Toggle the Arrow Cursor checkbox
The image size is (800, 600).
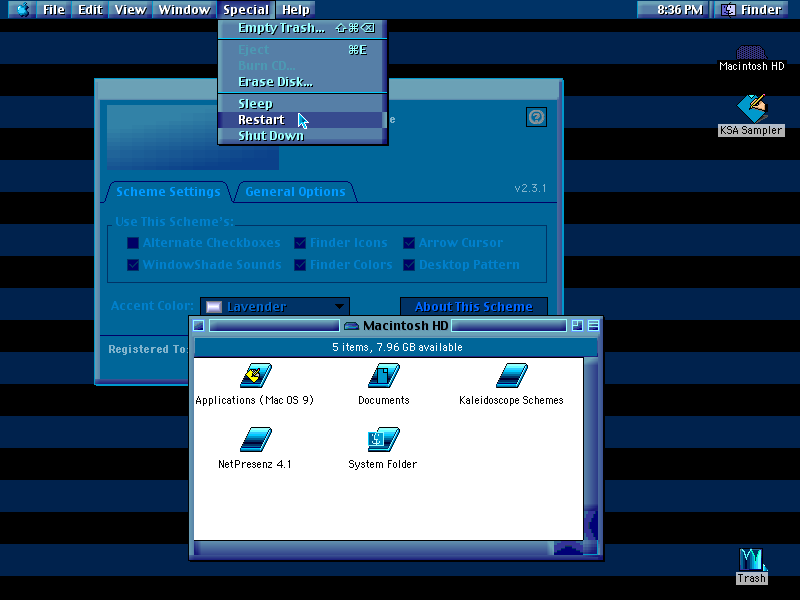pyautogui.click(x=409, y=243)
